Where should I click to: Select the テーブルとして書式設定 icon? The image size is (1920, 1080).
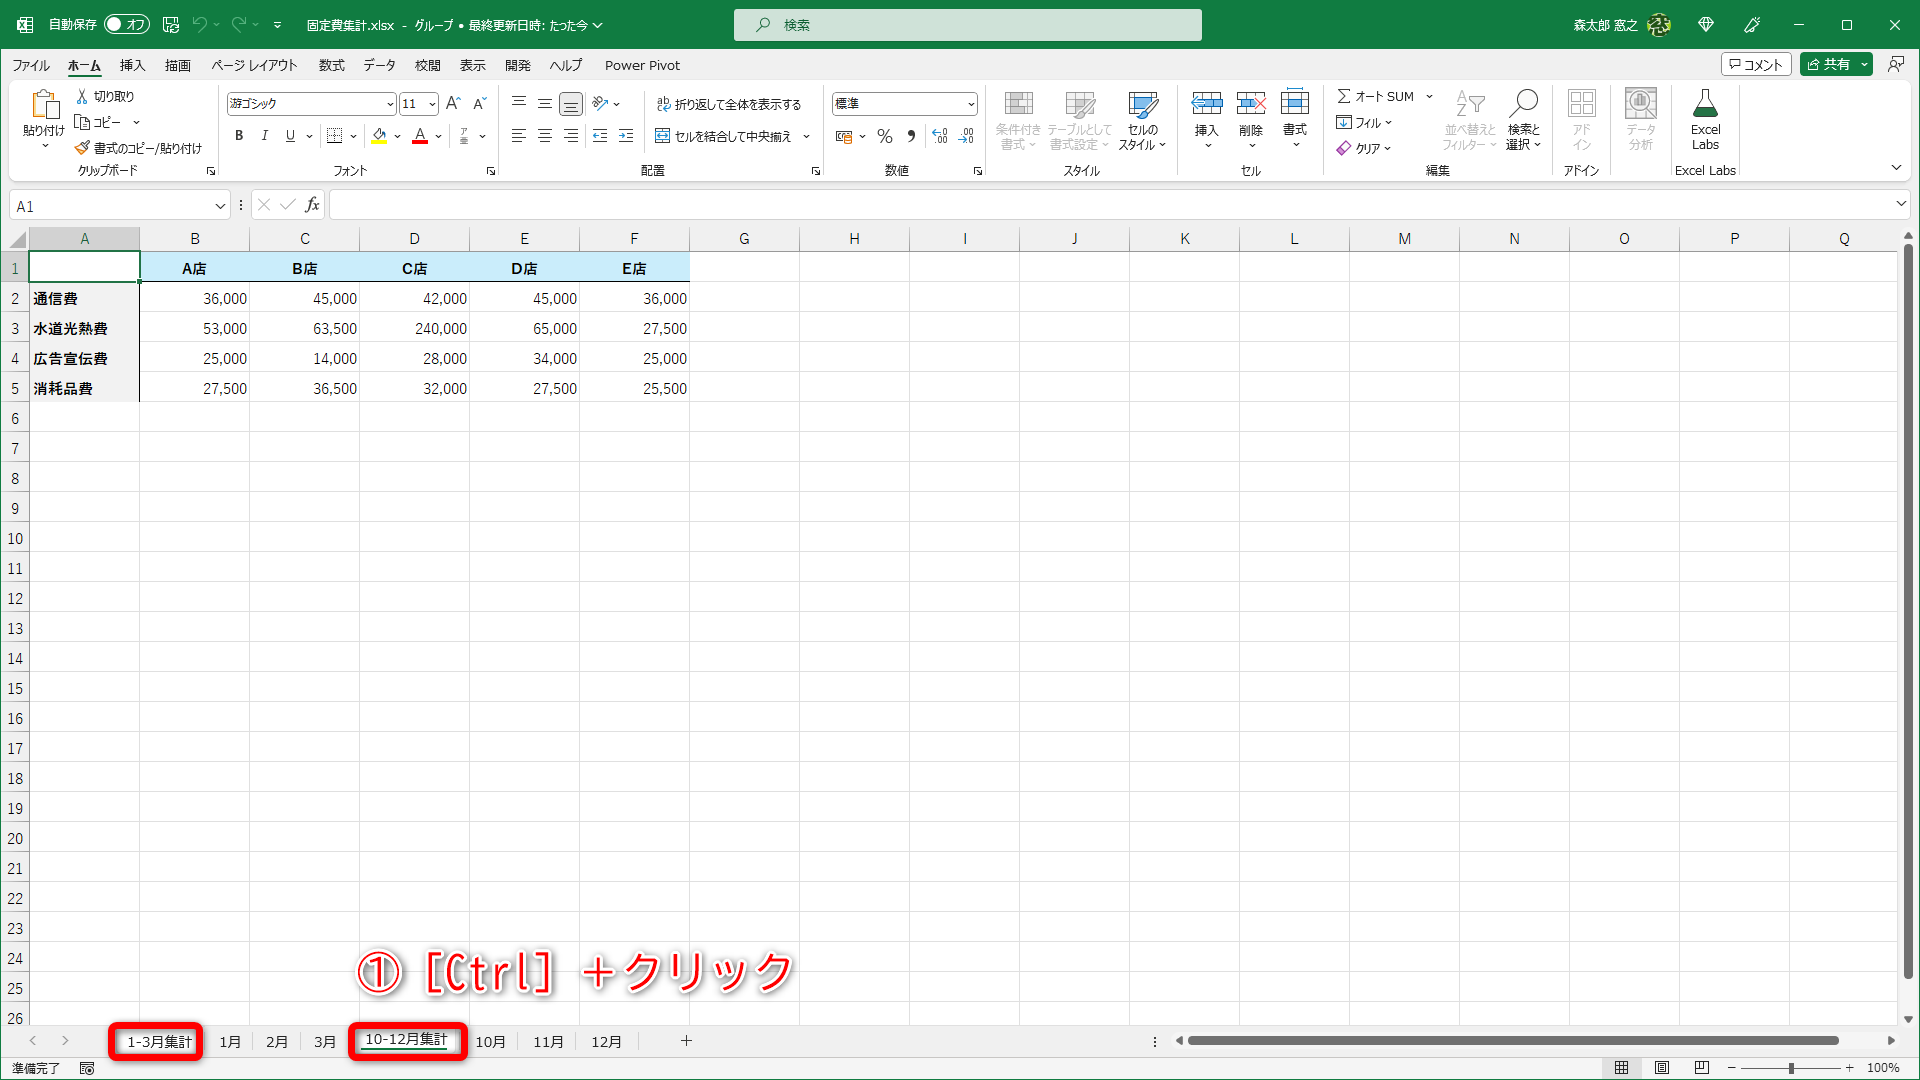(x=1080, y=120)
